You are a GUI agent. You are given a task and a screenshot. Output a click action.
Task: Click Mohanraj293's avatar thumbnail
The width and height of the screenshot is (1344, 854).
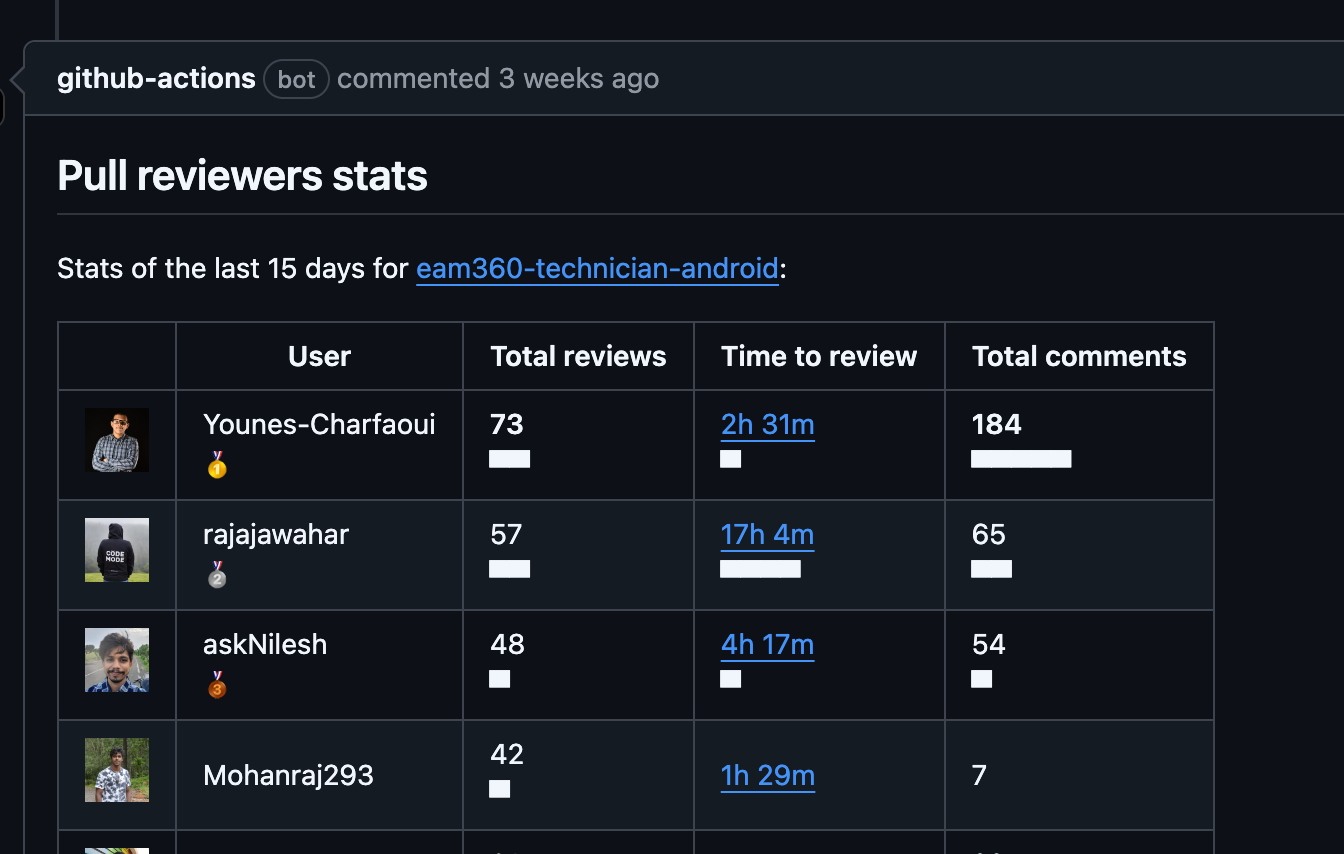[x=117, y=770]
